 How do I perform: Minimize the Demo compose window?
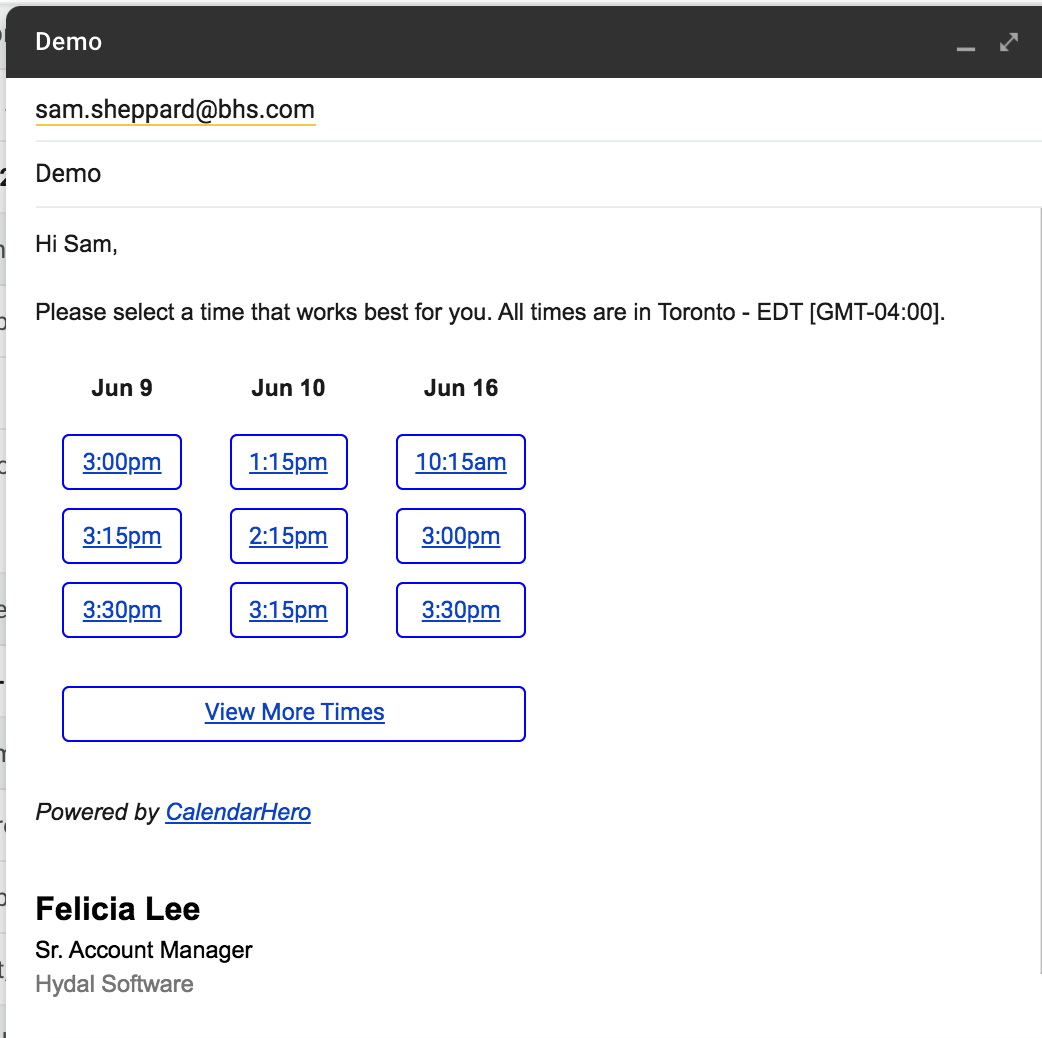point(965,44)
